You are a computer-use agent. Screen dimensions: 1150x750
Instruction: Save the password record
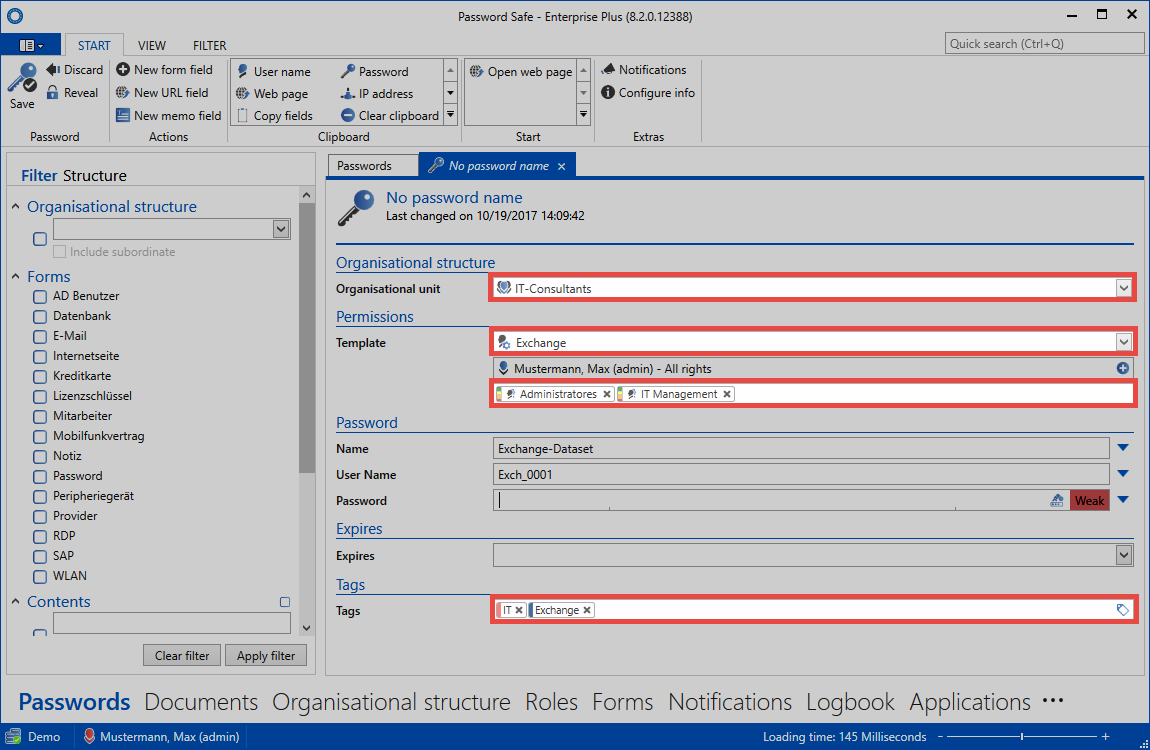(x=22, y=87)
